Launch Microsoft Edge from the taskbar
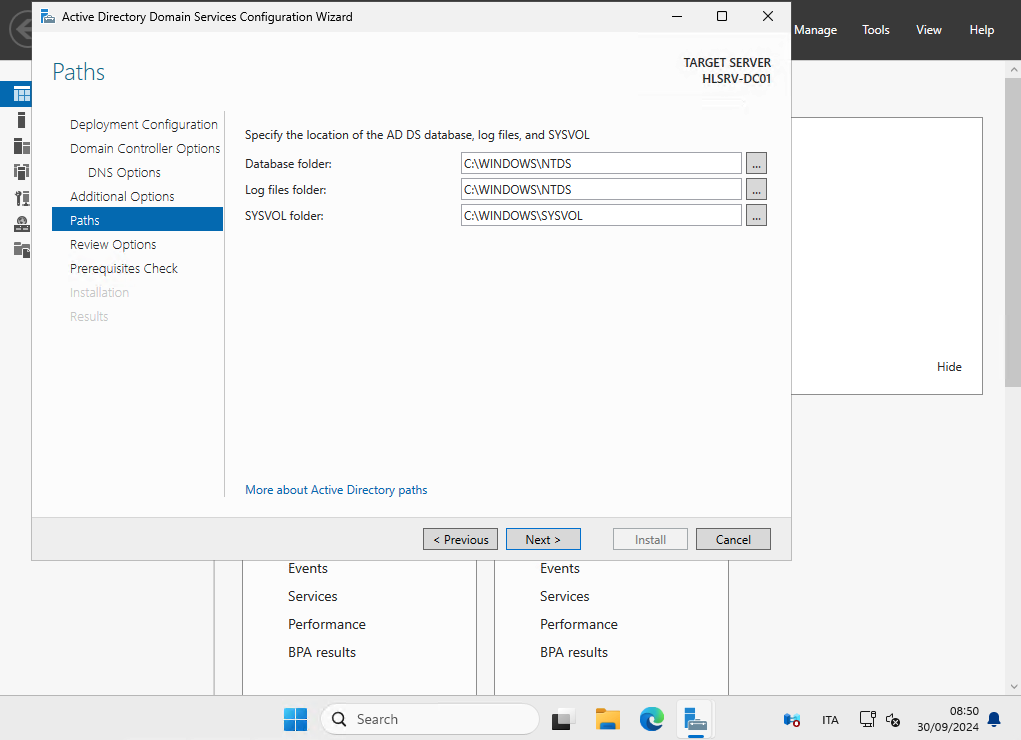 [652, 719]
